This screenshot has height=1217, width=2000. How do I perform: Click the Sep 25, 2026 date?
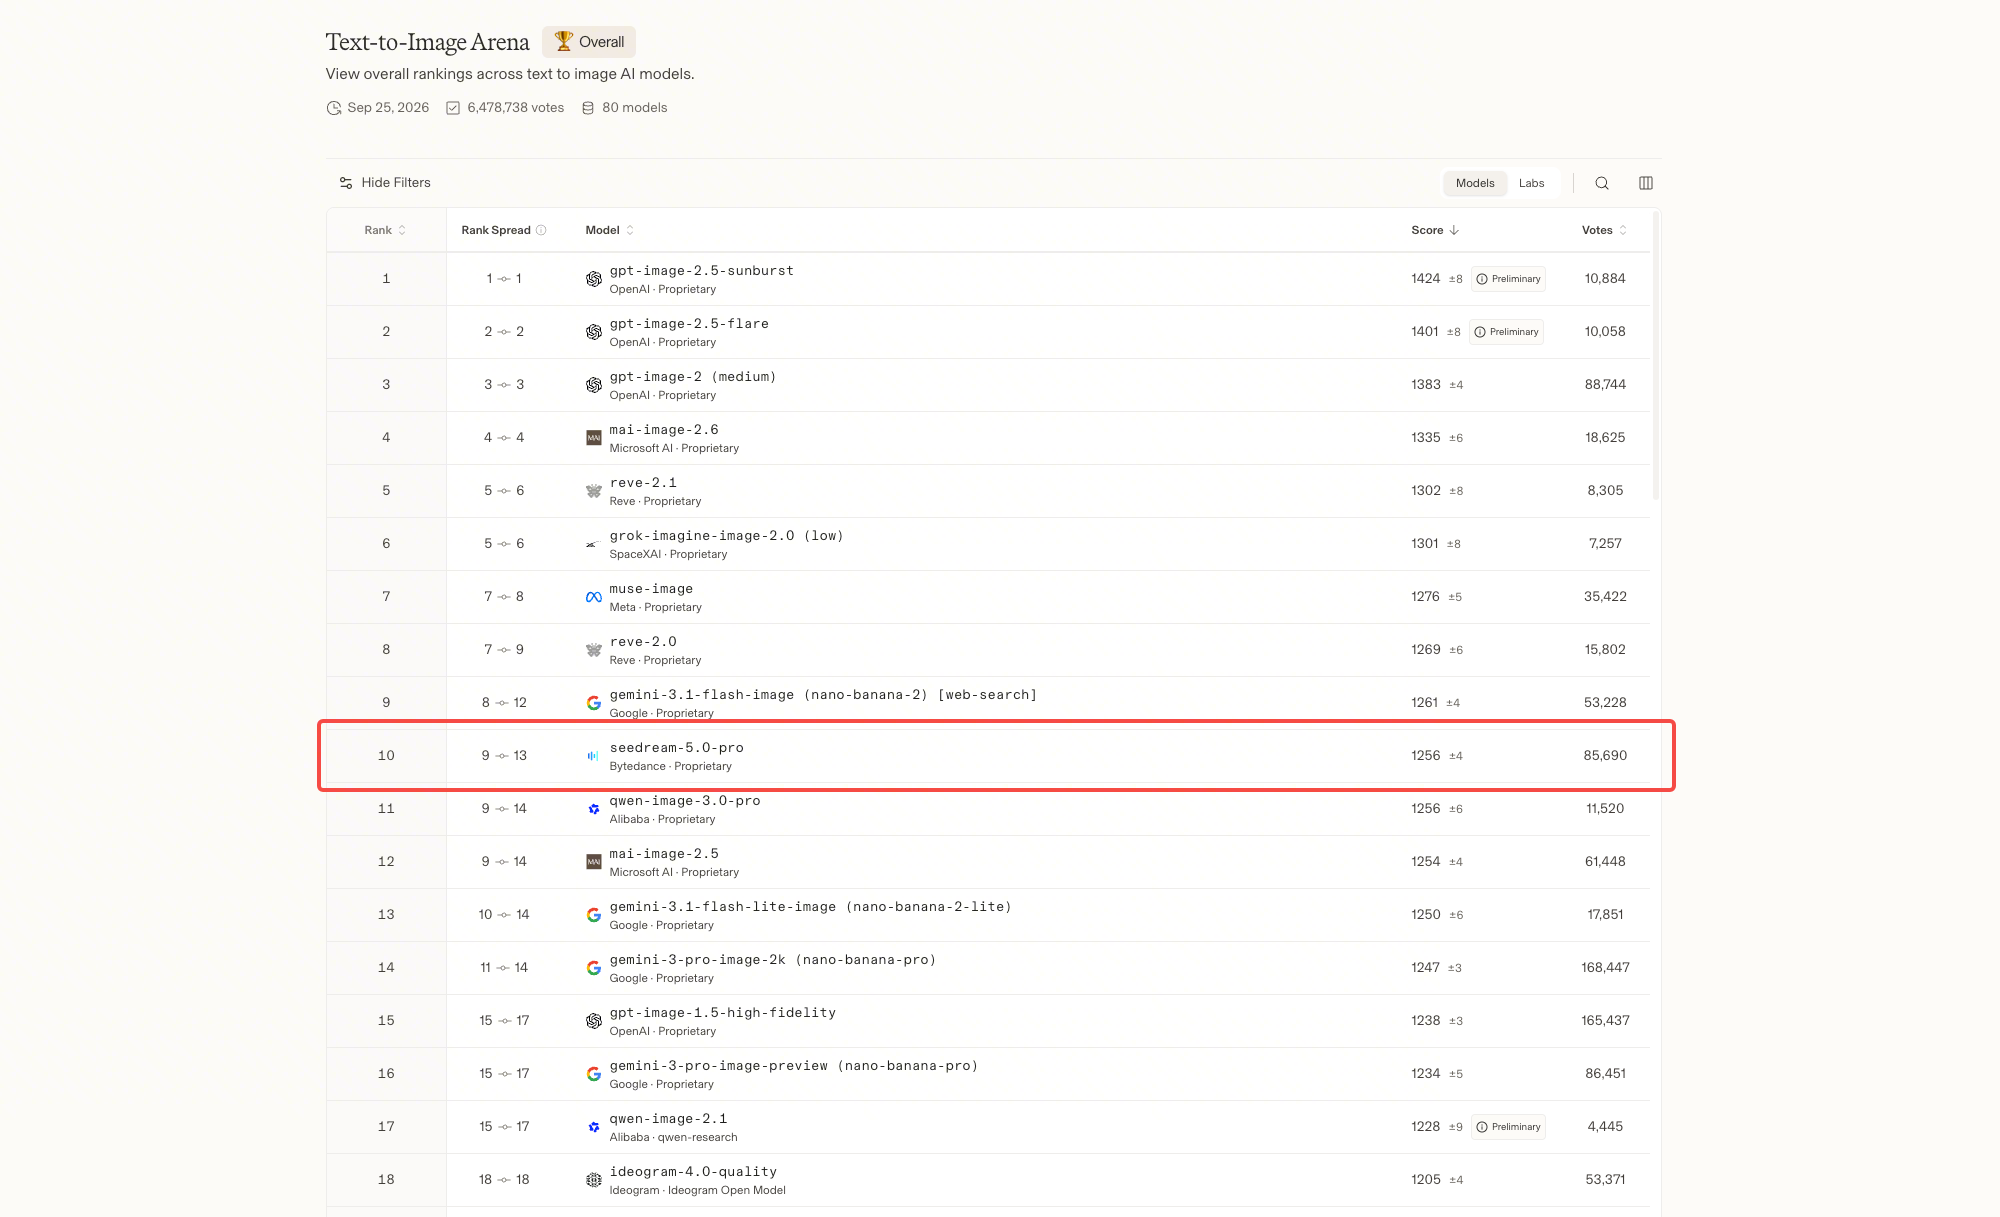click(388, 108)
